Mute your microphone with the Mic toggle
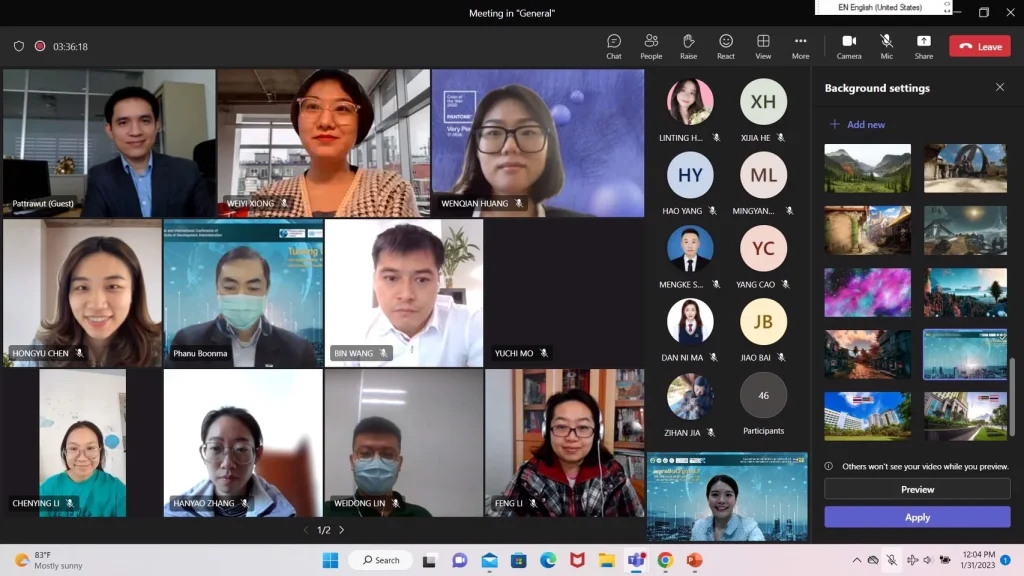This screenshot has height=576, width=1024. (x=886, y=46)
